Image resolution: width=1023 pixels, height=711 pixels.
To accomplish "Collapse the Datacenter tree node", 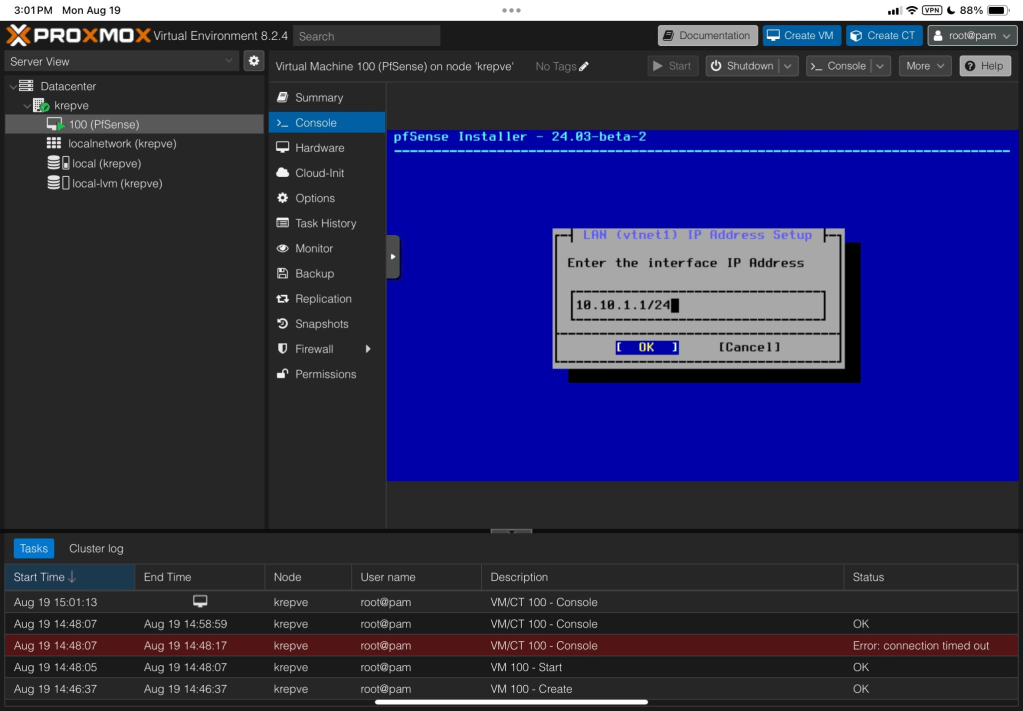I will tap(12, 87).
